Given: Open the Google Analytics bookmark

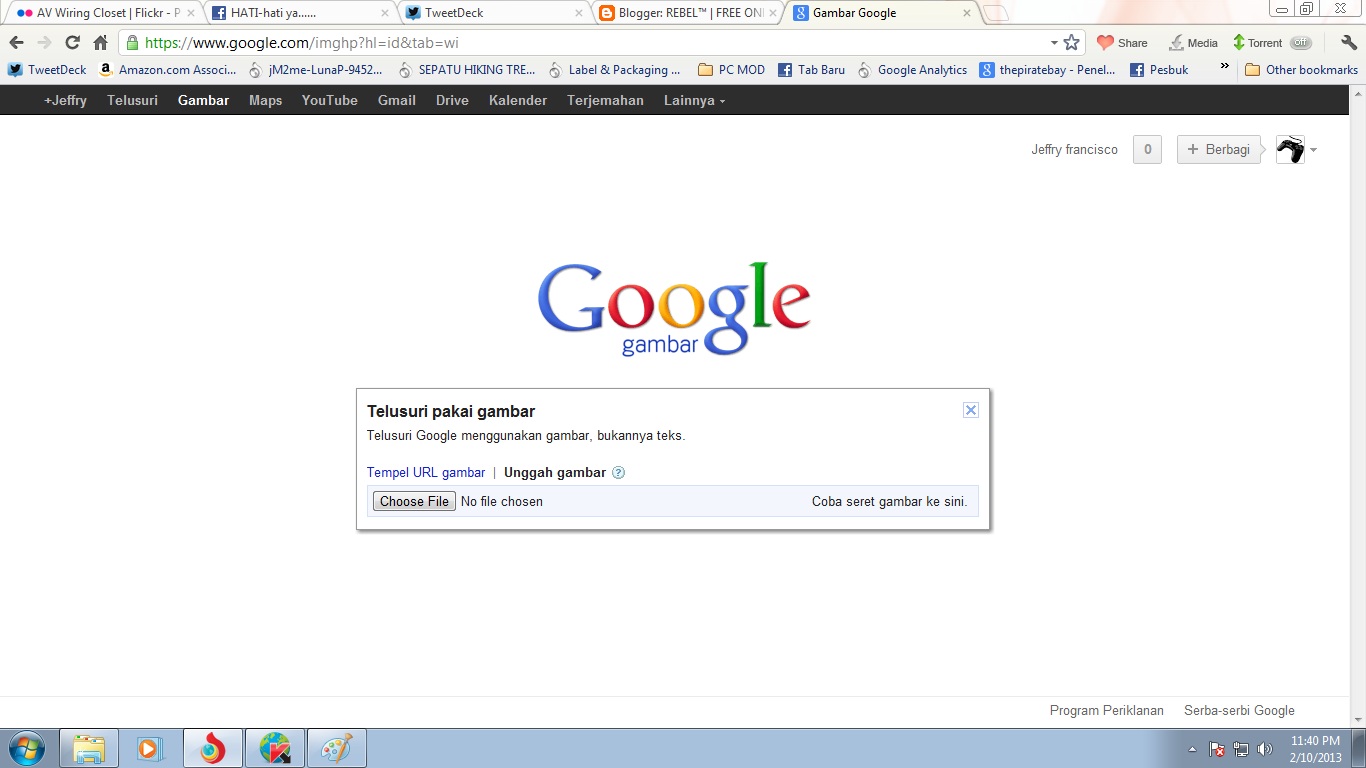Looking at the screenshot, I should 912,70.
